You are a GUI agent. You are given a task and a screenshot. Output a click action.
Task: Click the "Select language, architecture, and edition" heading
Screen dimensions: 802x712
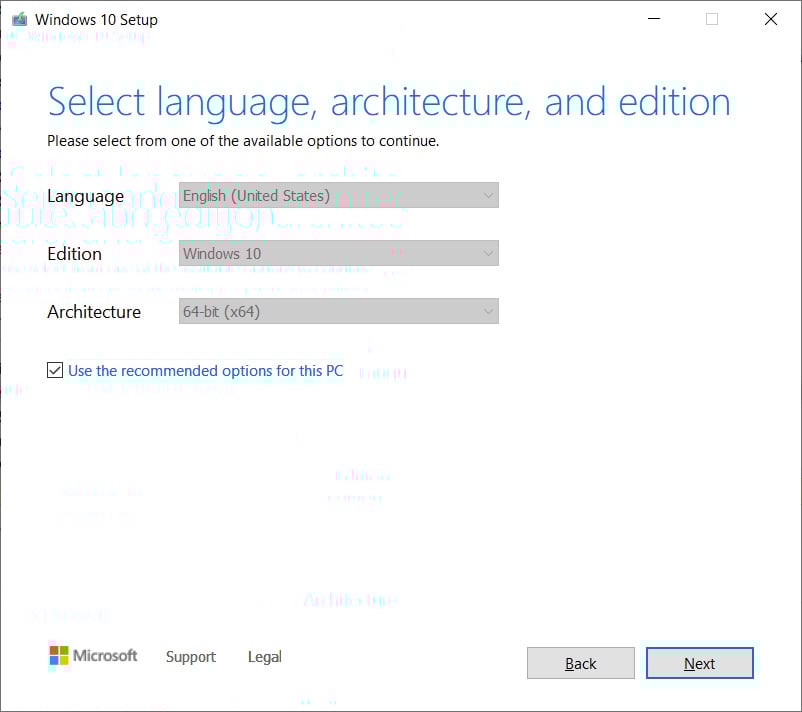[x=389, y=102]
